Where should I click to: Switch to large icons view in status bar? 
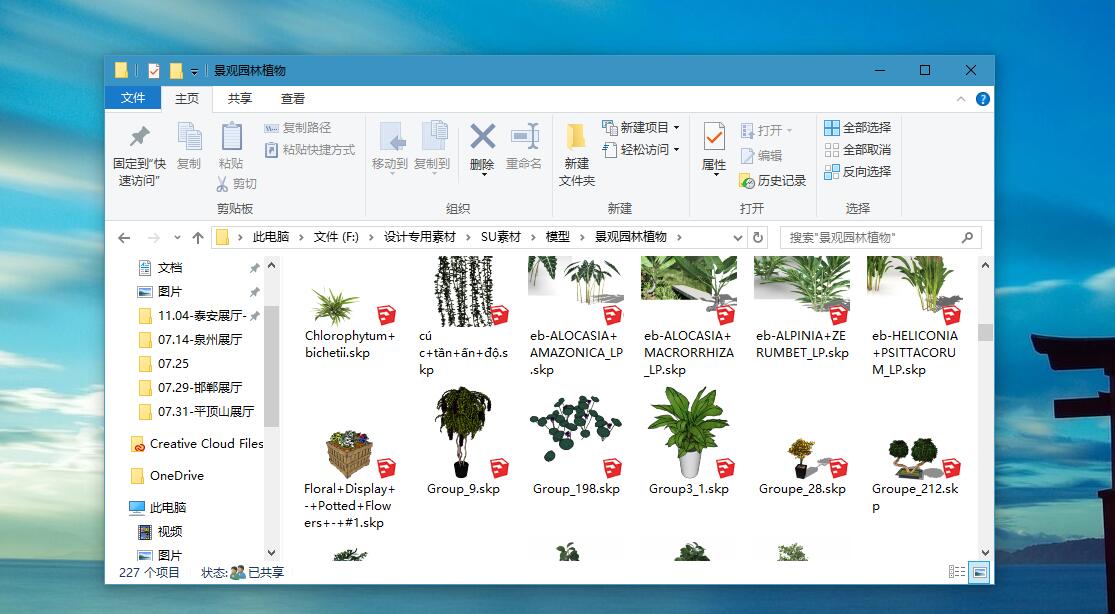click(x=979, y=572)
